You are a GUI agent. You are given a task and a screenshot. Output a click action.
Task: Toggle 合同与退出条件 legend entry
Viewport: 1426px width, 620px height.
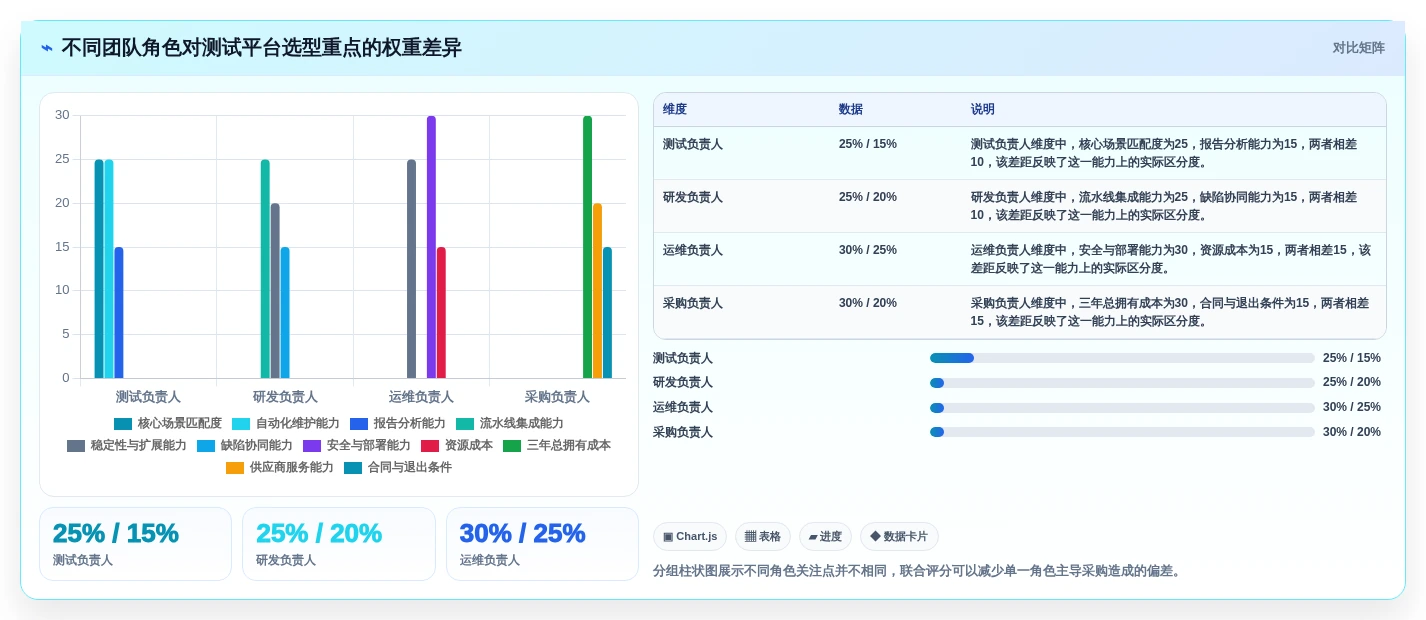[x=398, y=467]
